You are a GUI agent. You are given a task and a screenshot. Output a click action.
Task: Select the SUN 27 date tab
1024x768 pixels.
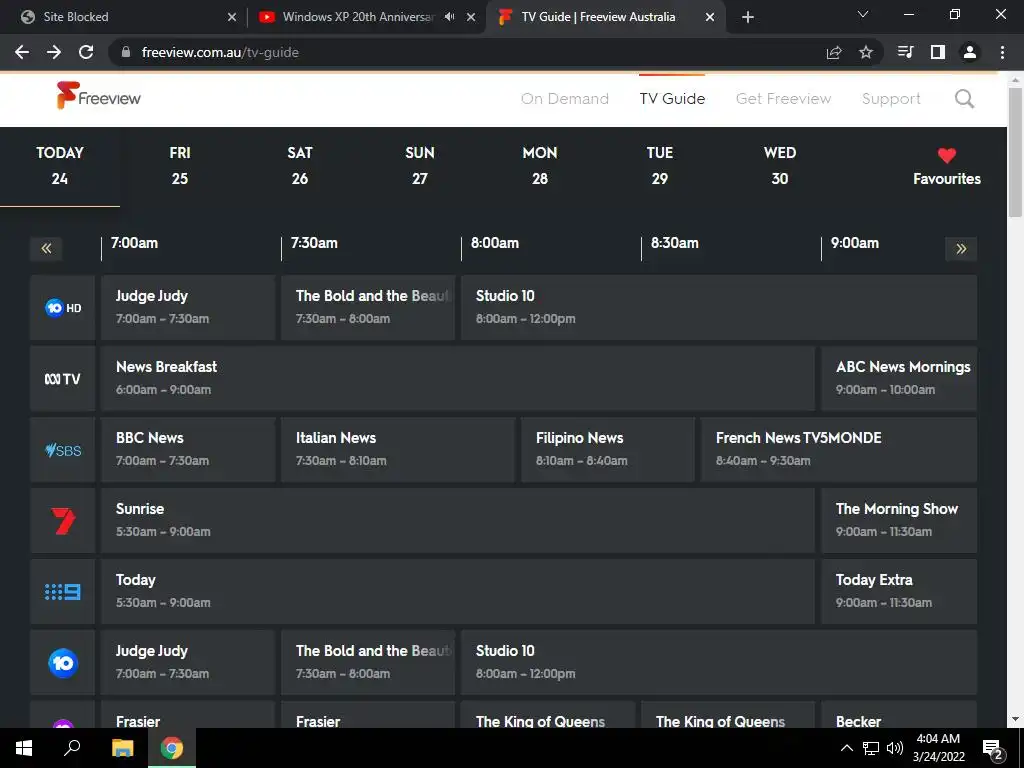[419, 165]
